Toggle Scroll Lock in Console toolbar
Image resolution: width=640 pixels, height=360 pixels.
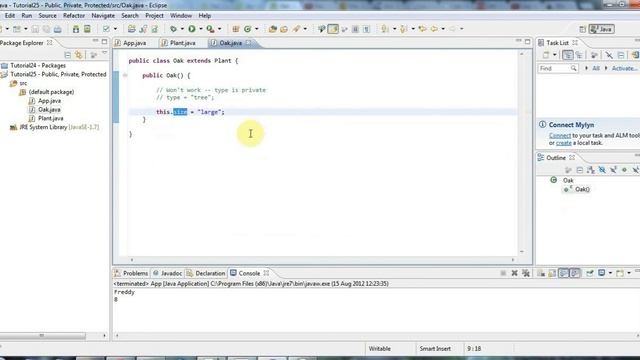click(x=552, y=273)
